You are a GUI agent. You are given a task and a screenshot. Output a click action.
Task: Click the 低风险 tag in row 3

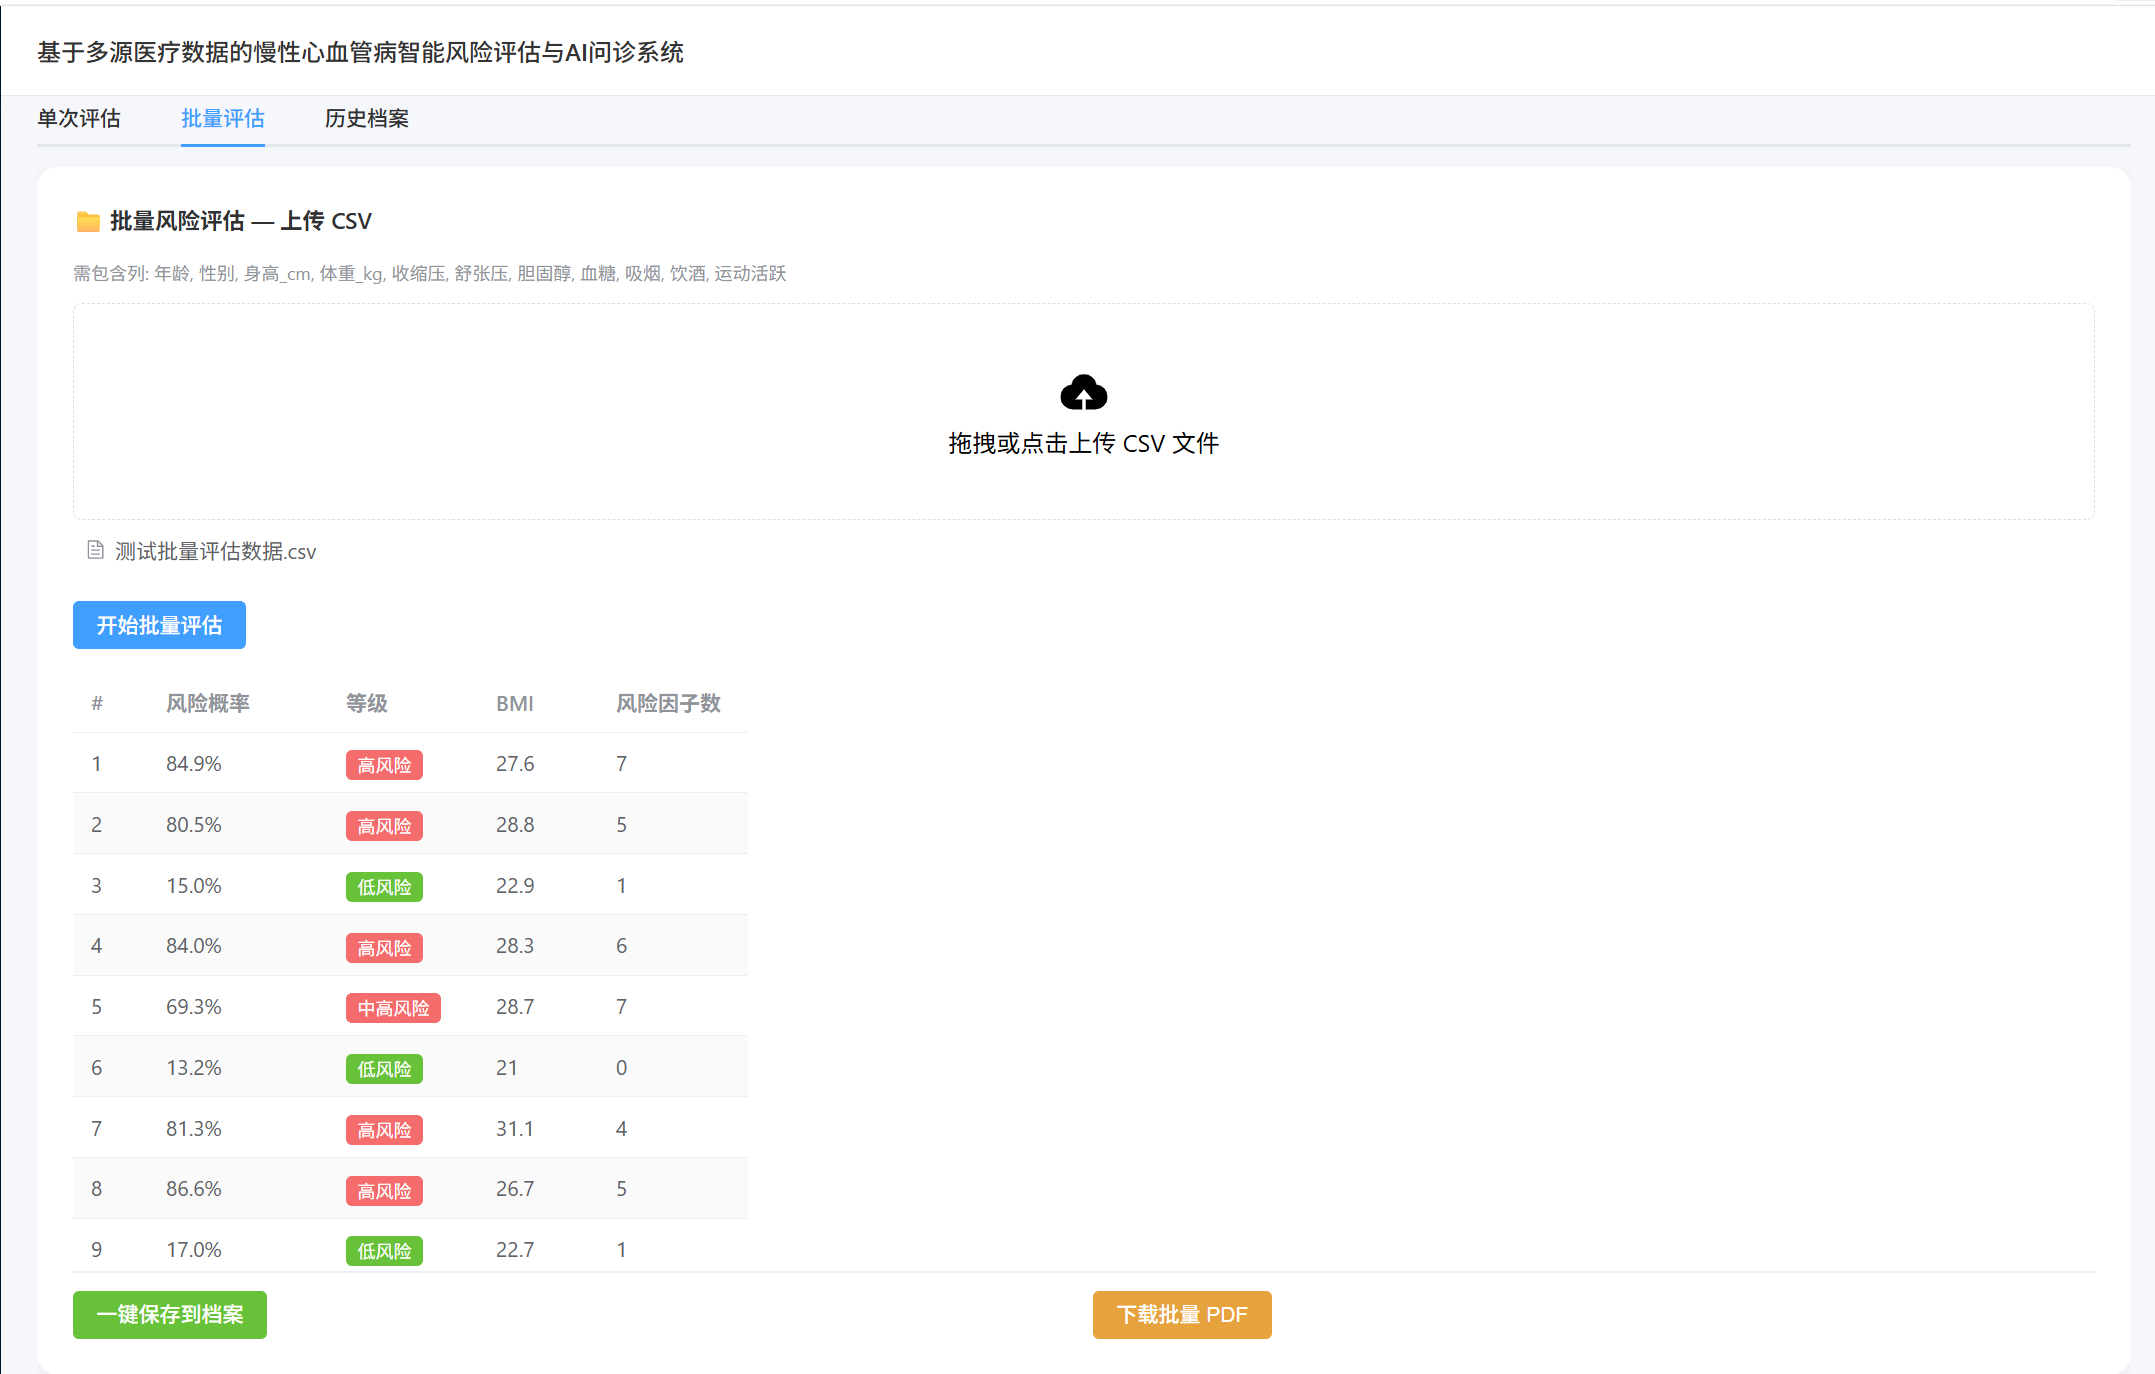tap(384, 887)
